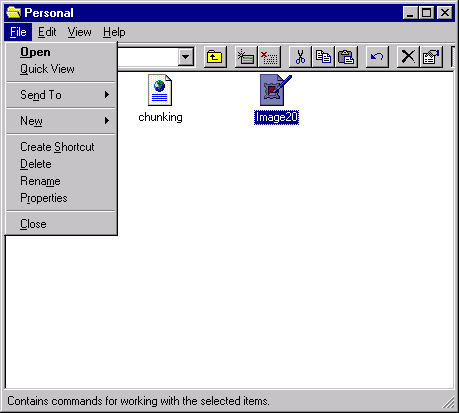Click the Paste clipboard icon

pos(346,57)
